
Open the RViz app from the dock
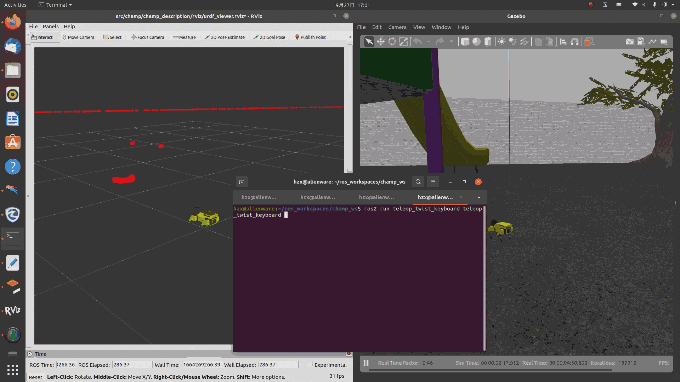pyautogui.click(x=13, y=310)
